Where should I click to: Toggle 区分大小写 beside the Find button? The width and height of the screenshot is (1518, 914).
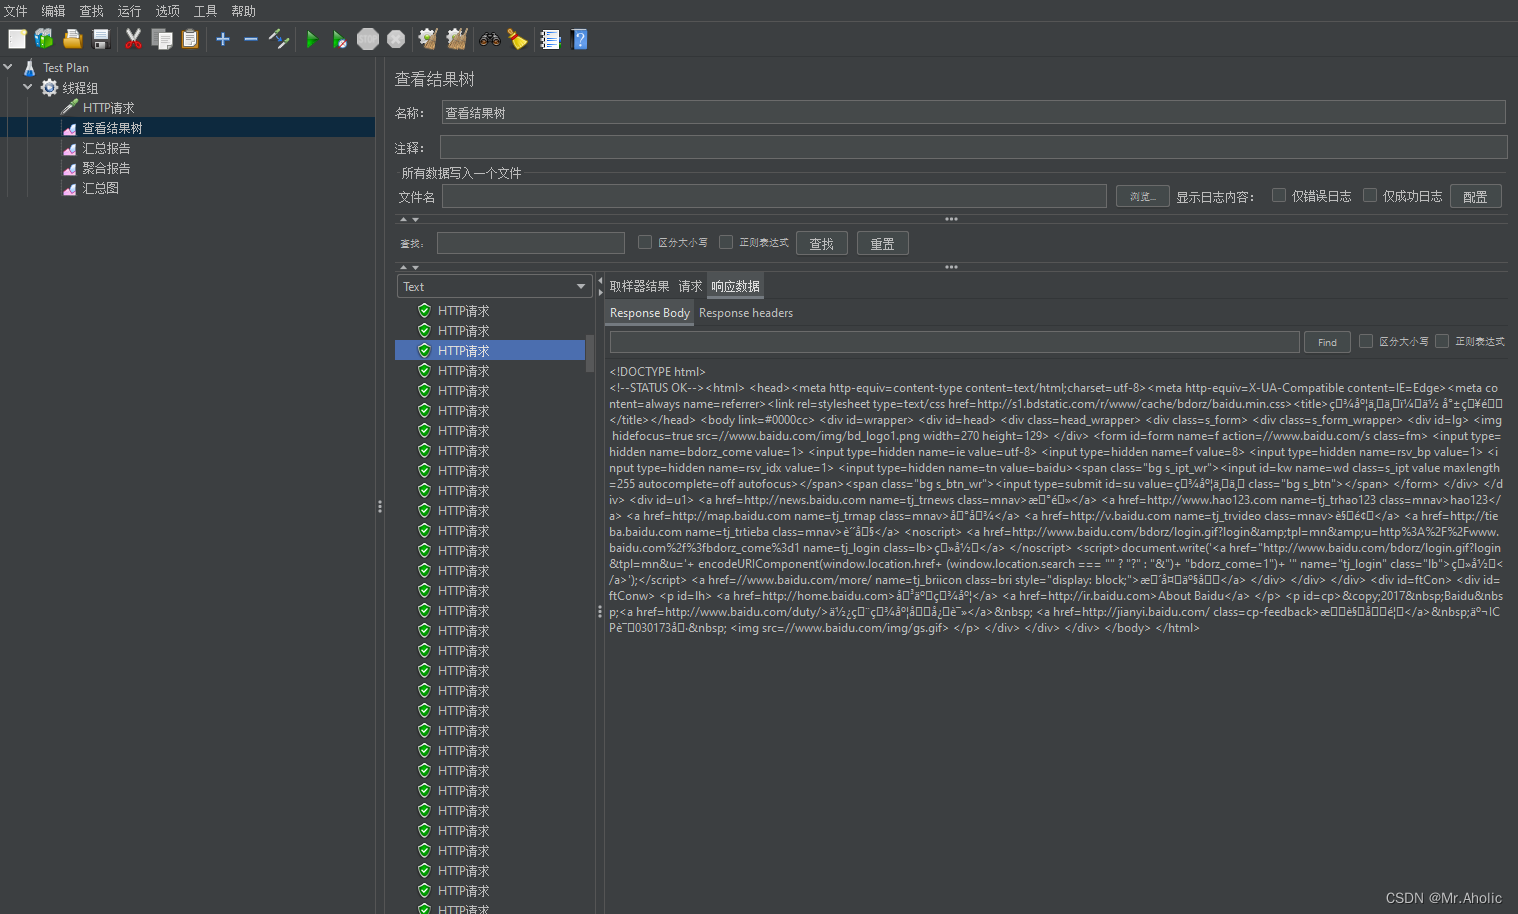(x=1366, y=341)
